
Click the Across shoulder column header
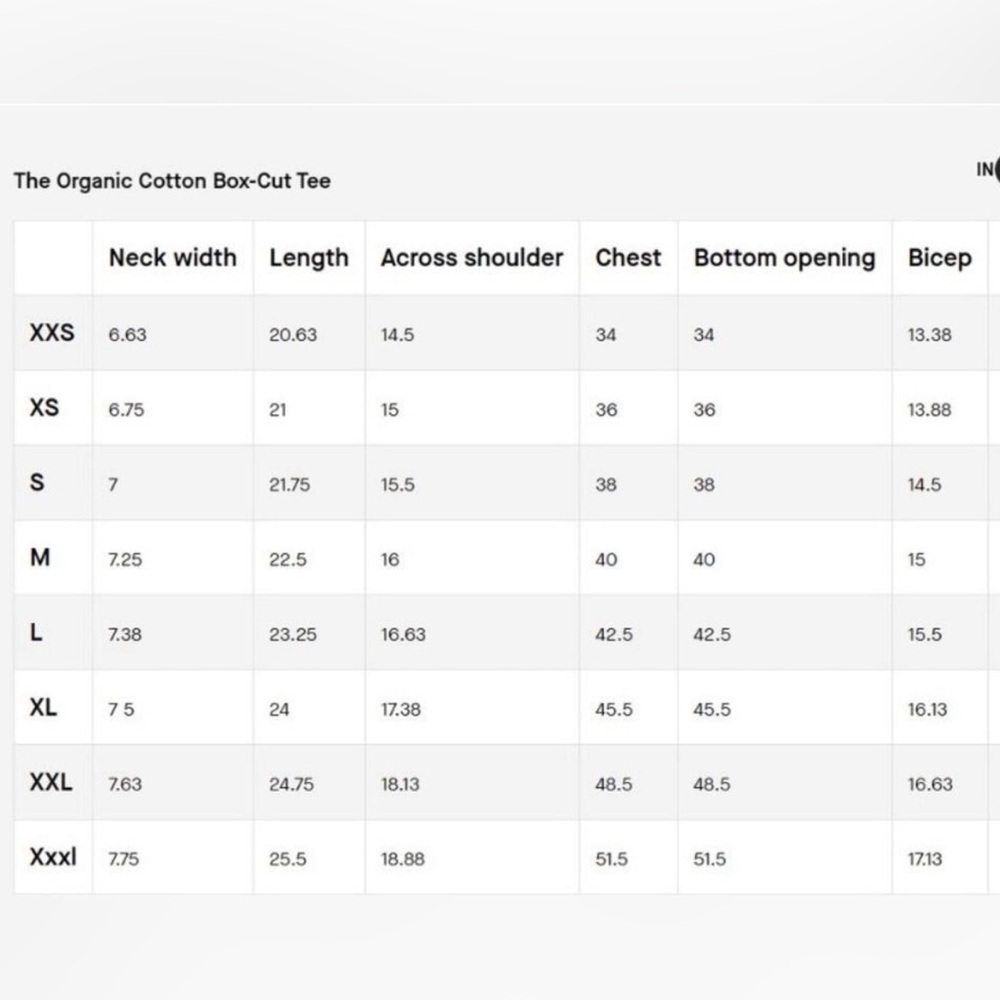pyautogui.click(x=472, y=258)
